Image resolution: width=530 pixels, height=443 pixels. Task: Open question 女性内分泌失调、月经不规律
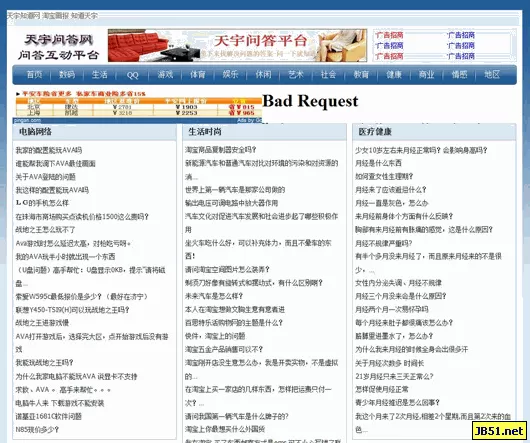[399, 283]
